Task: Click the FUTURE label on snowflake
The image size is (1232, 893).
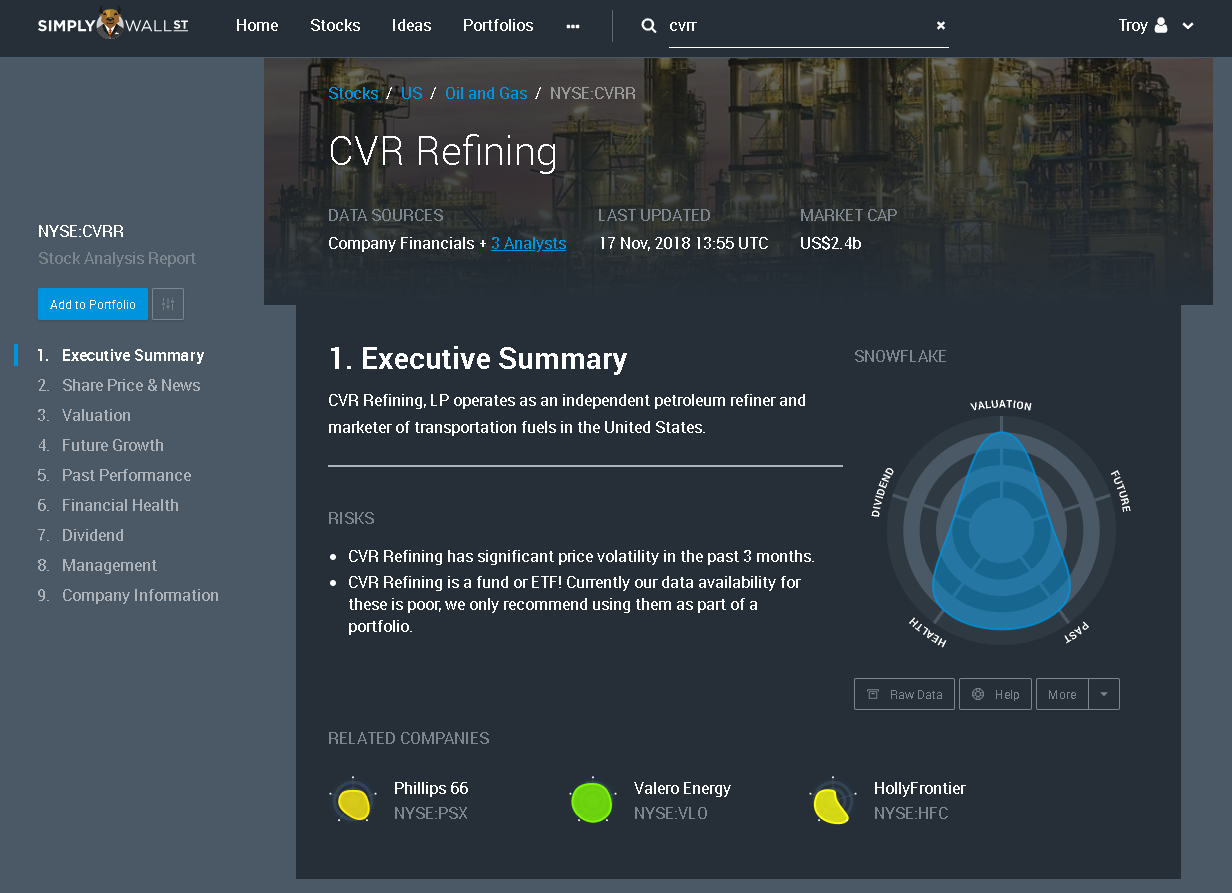Action: 1120,490
